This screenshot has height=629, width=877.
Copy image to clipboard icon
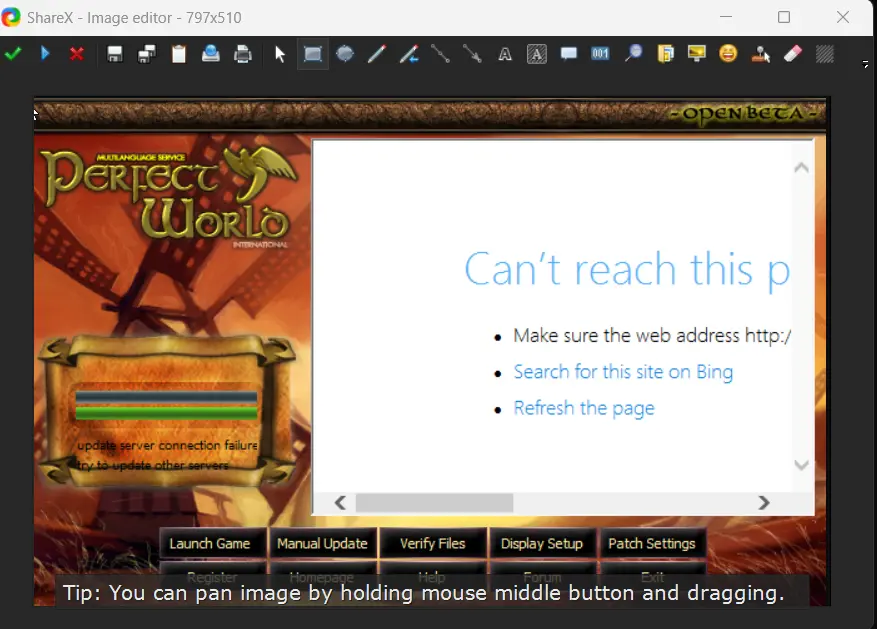(x=178, y=54)
